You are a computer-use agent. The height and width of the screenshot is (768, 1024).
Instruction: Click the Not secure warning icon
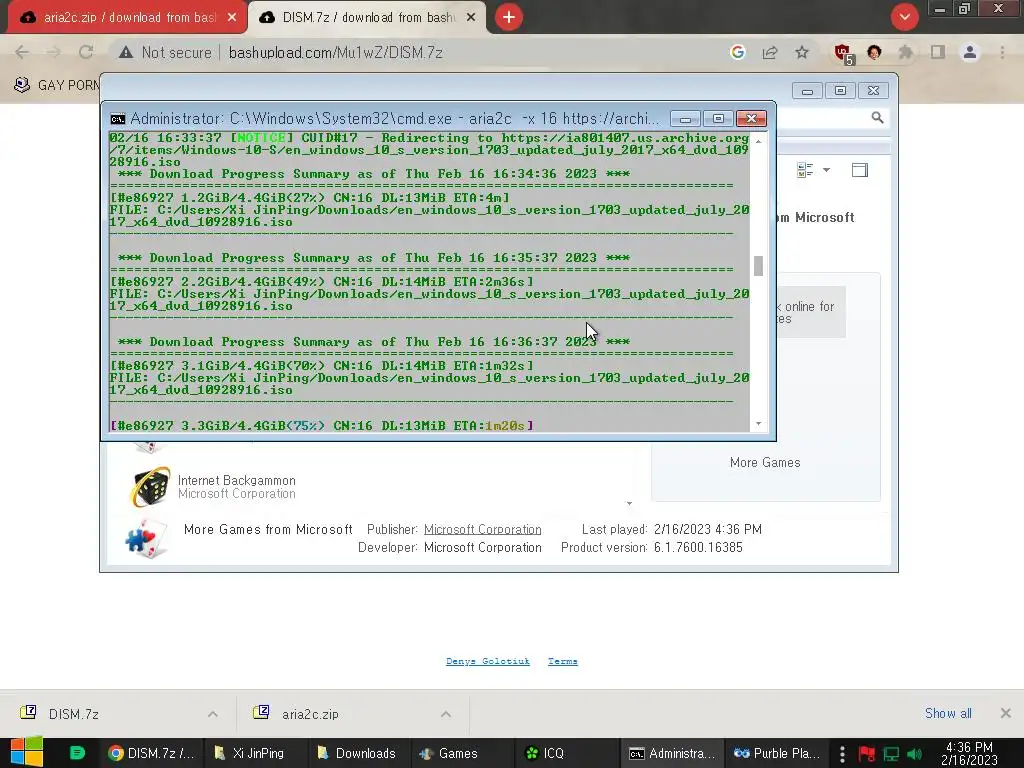pos(126,52)
